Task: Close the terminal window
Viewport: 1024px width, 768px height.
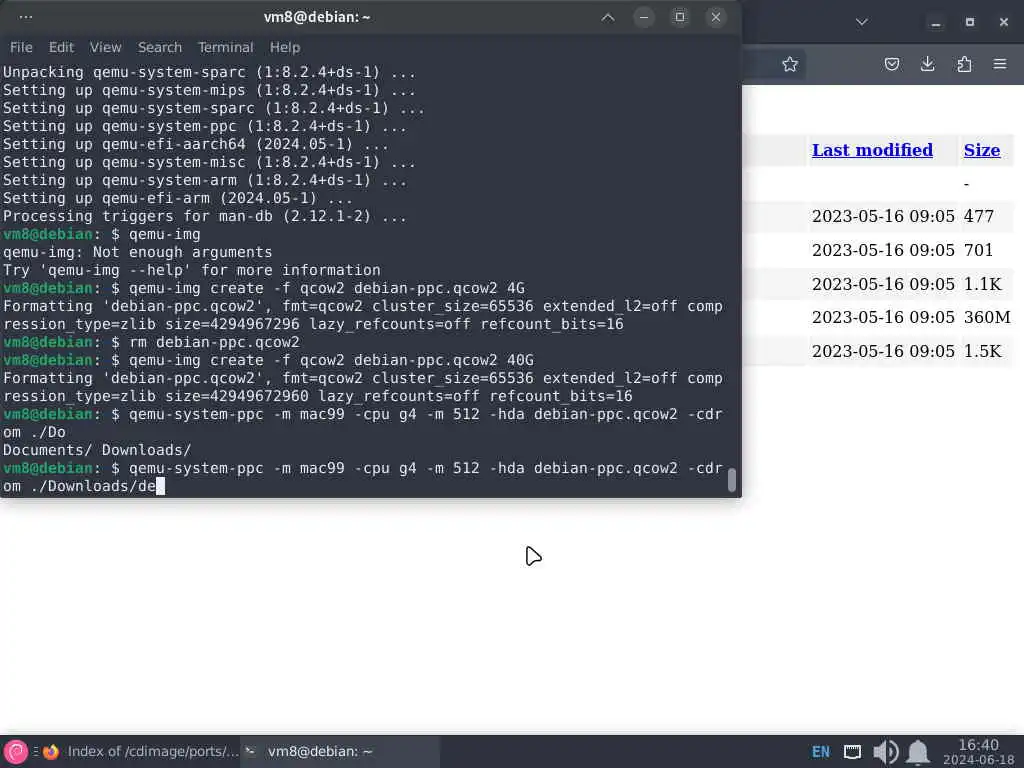Action: [x=716, y=17]
